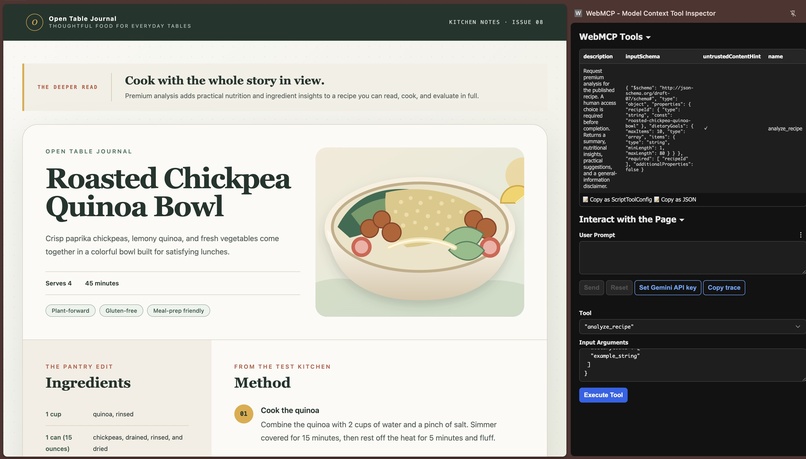Collapse the Interact with the Page section
Viewport: 806px width, 459px height.
pyautogui.click(x=632, y=219)
